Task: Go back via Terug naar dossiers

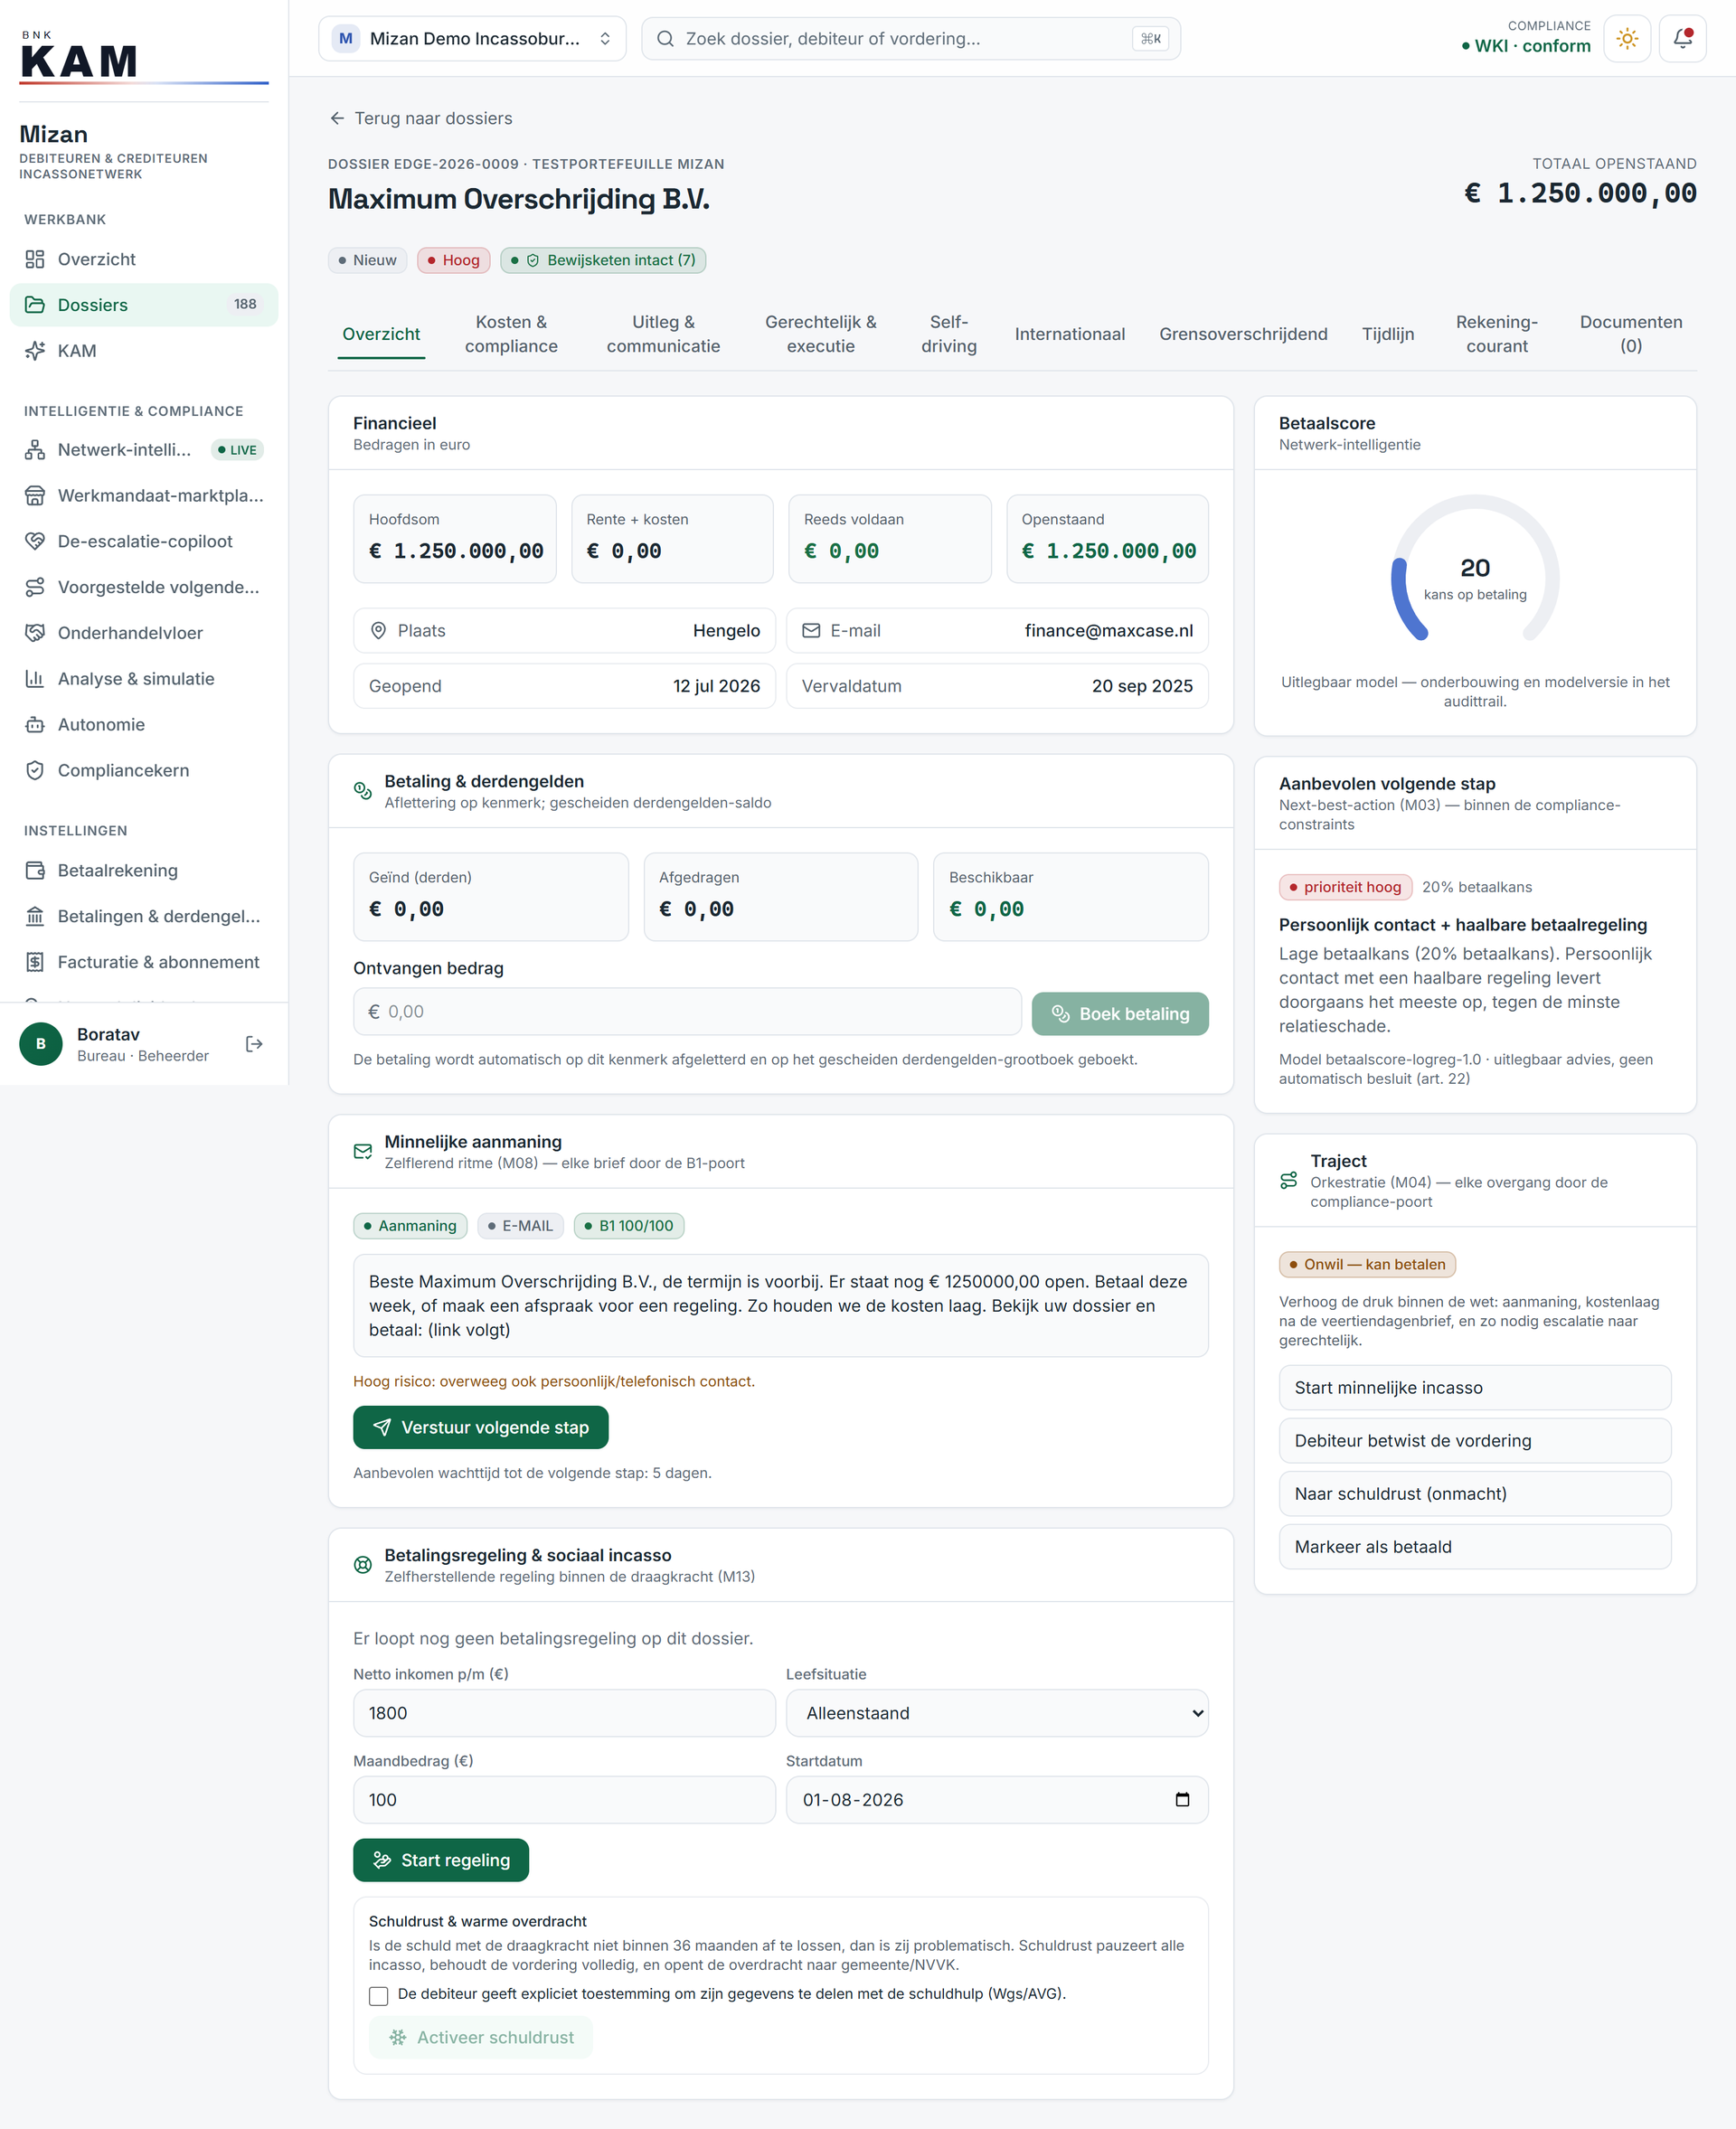Action: point(421,118)
